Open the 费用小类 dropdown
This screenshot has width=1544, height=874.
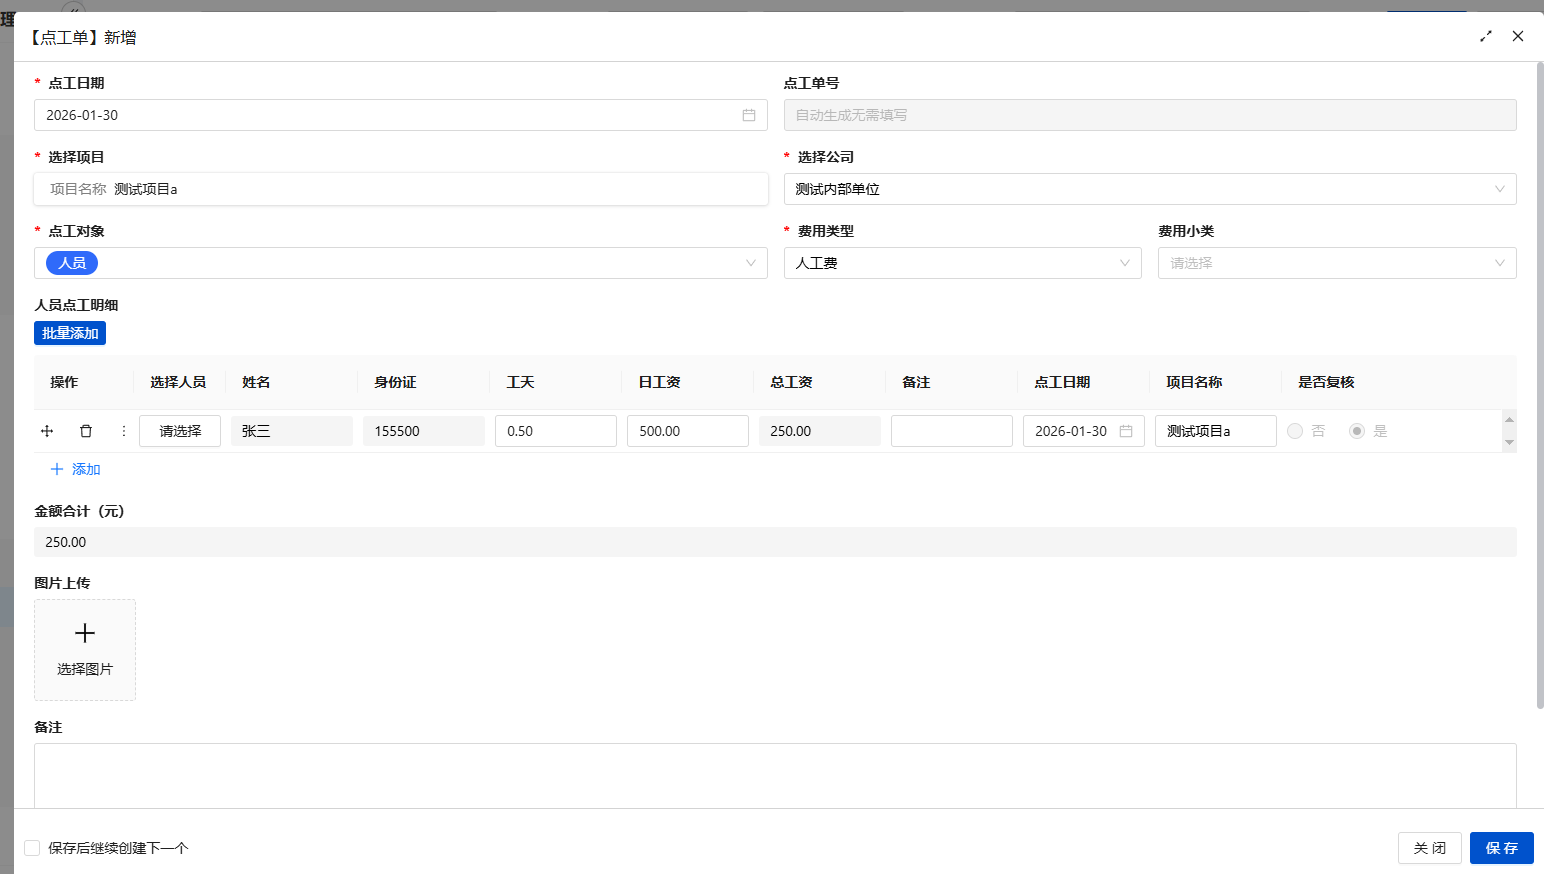pyautogui.click(x=1499, y=263)
